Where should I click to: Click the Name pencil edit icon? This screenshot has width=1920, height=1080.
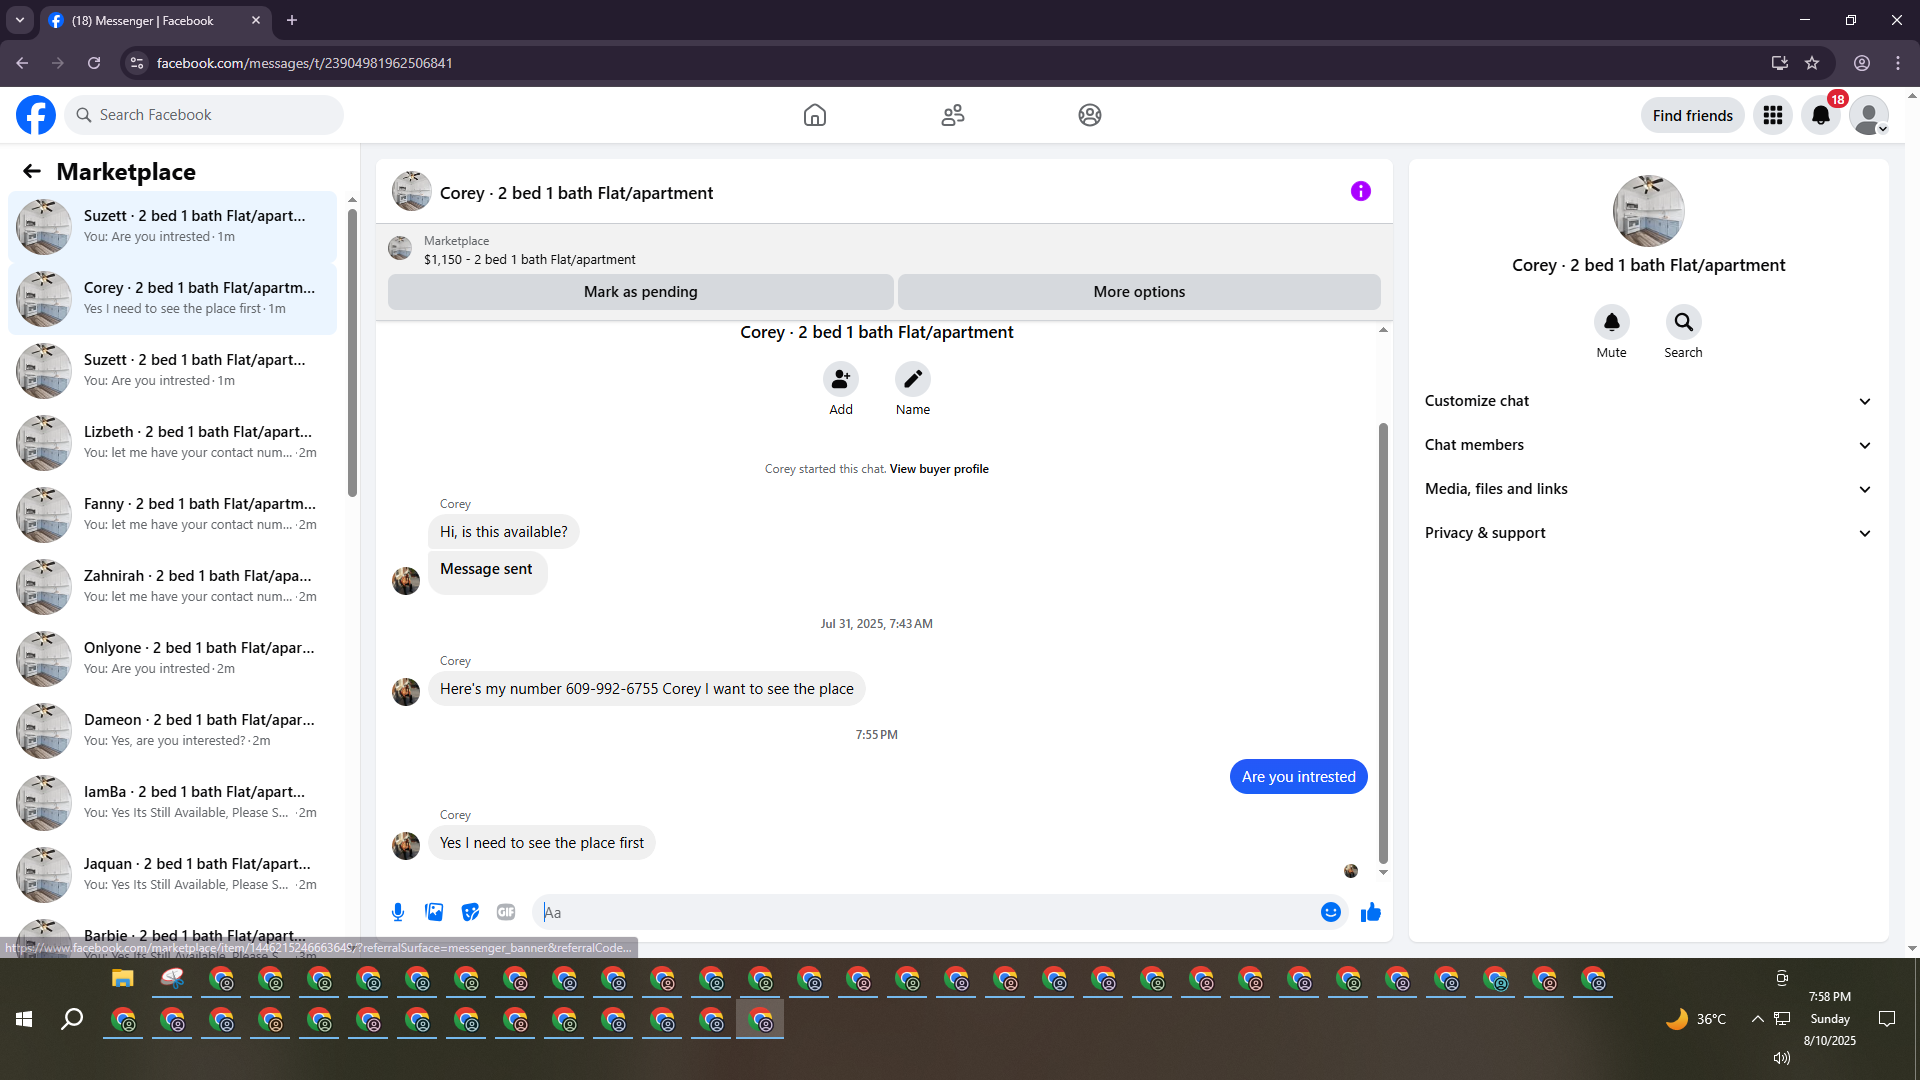tap(912, 379)
